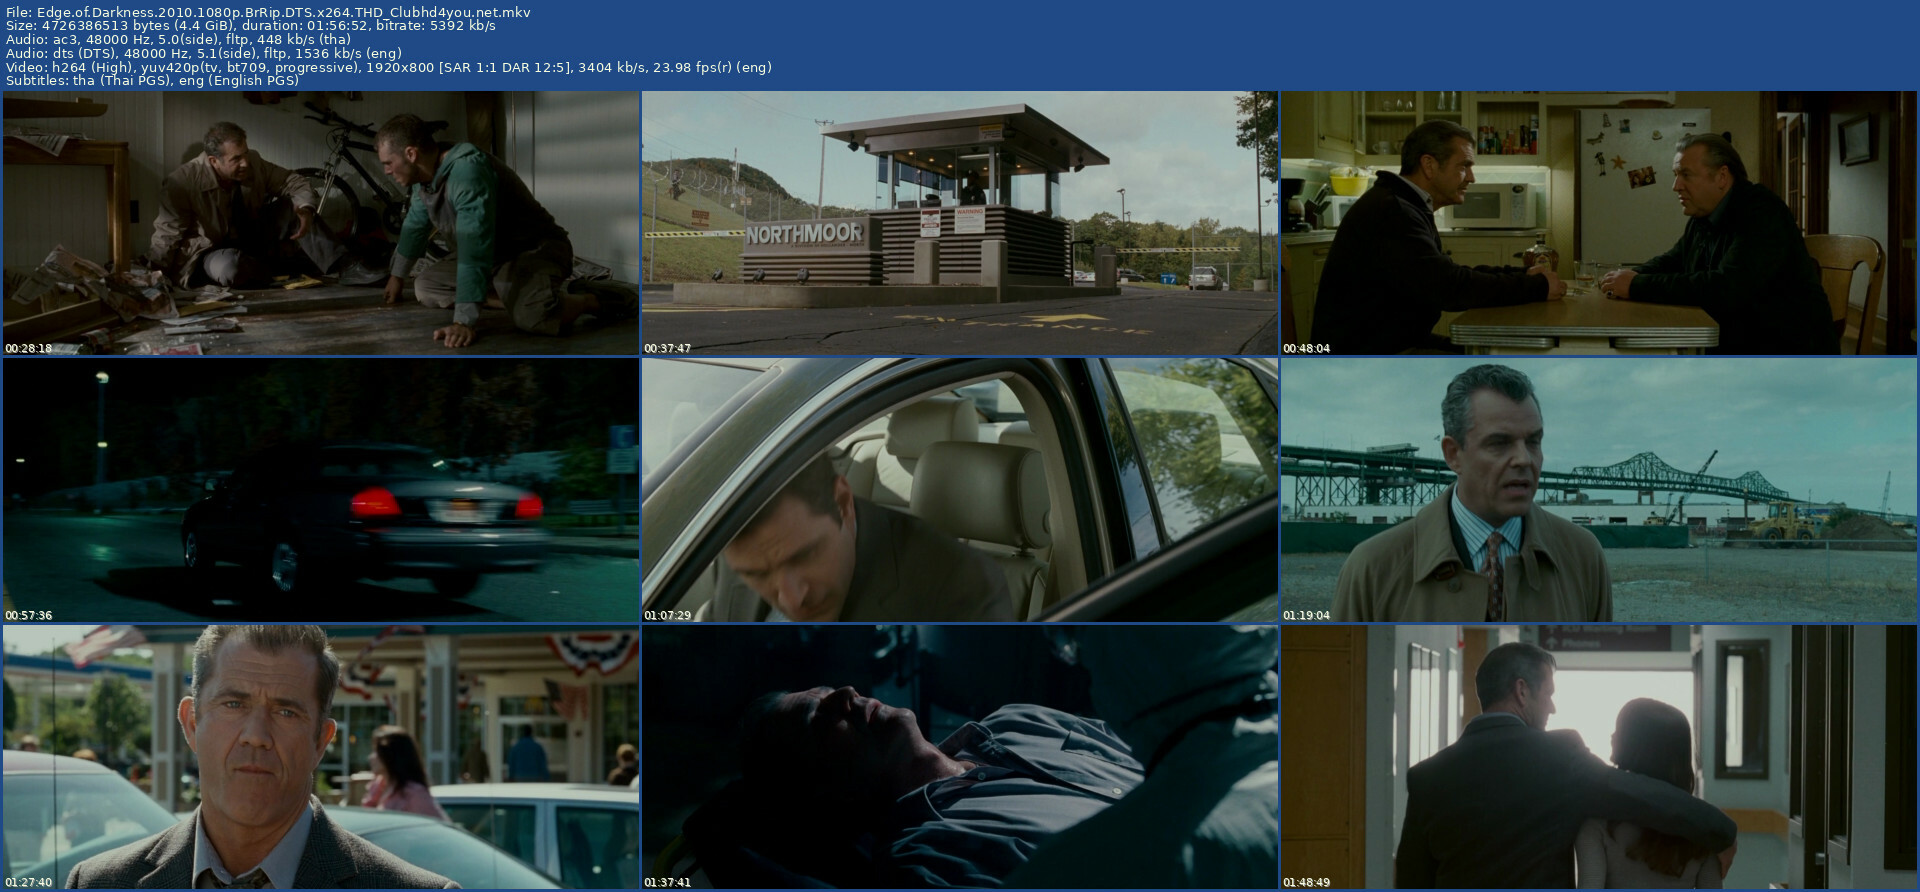The height and width of the screenshot is (892, 1920).
Task: Select the dark lying-down scene at 01:37:41
Action: click(x=960, y=757)
